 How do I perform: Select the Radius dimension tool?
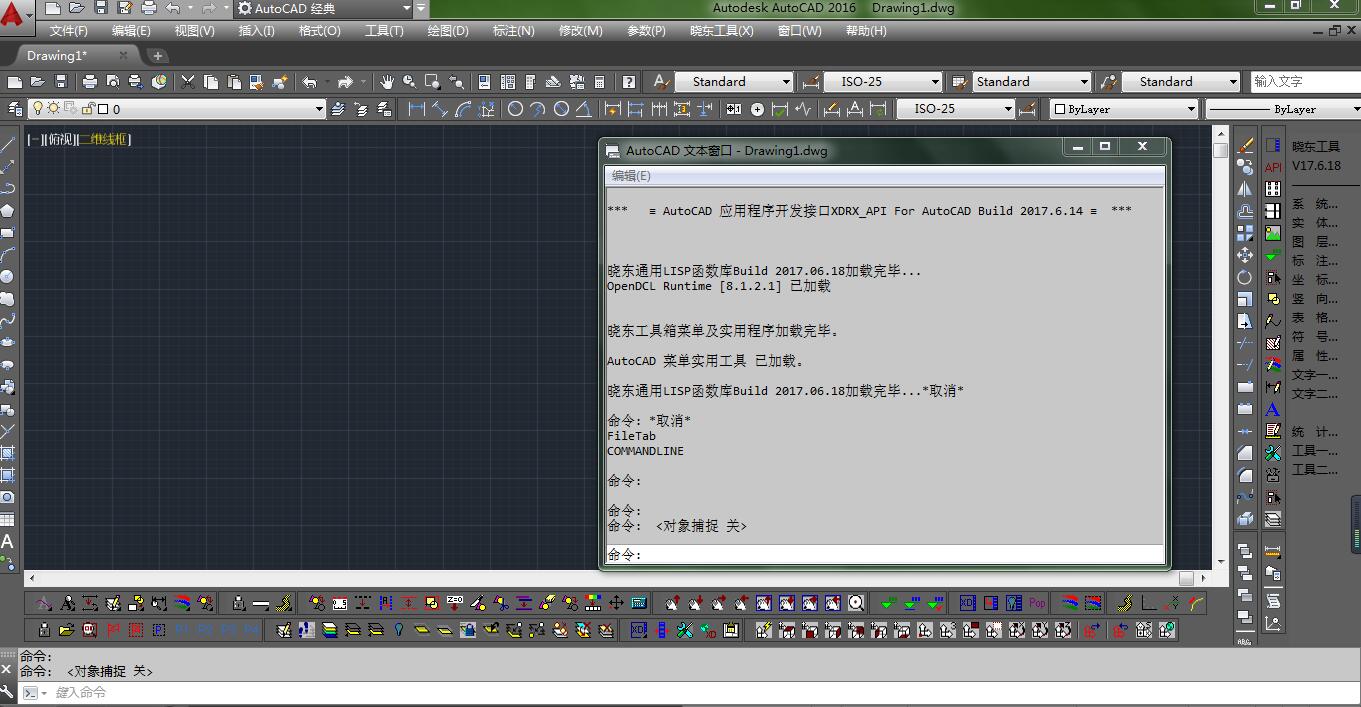(x=515, y=109)
